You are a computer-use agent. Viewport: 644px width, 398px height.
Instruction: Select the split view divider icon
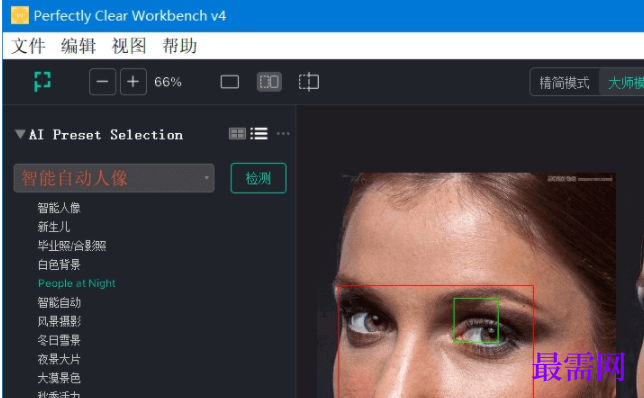[308, 82]
